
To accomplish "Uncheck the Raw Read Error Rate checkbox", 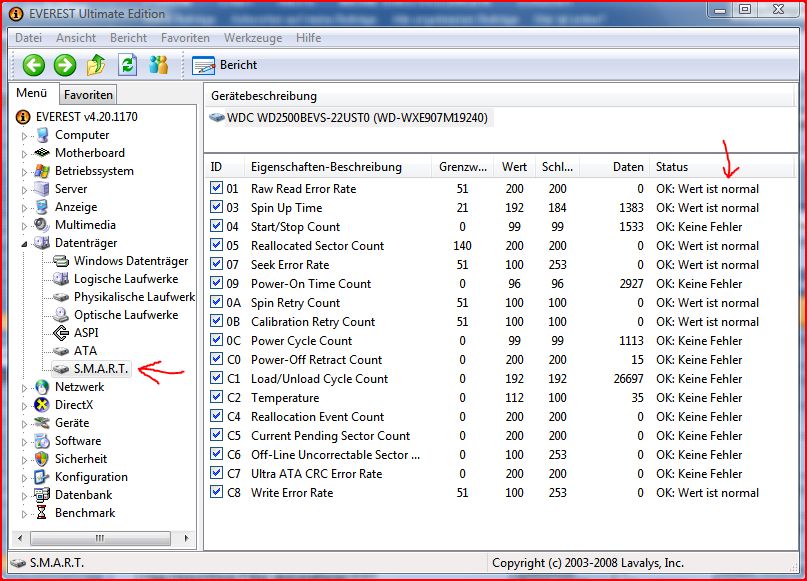I will (216, 188).
